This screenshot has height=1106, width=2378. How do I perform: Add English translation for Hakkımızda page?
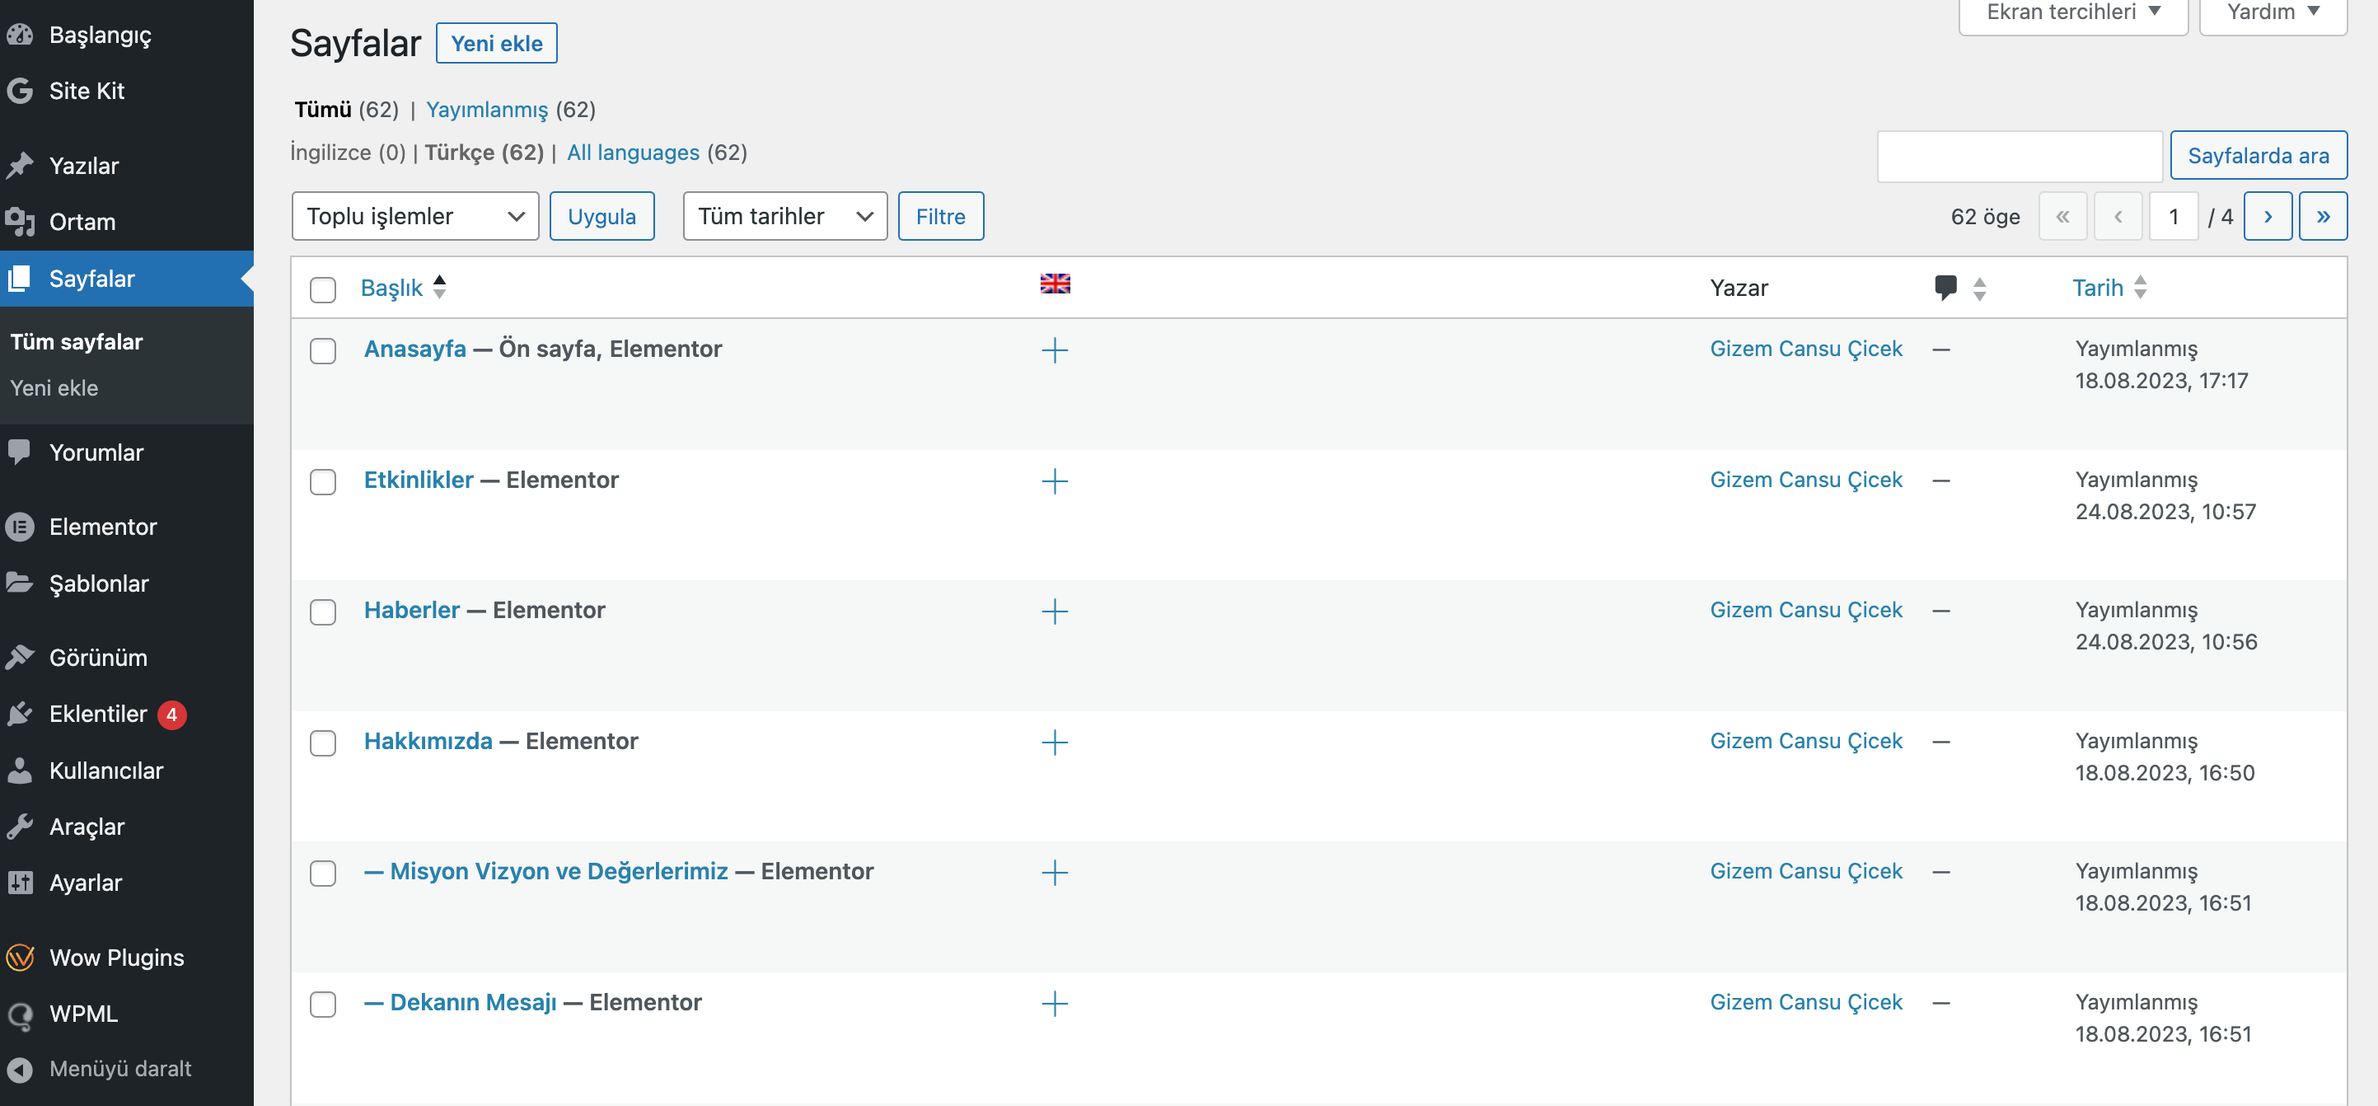[x=1054, y=742]
